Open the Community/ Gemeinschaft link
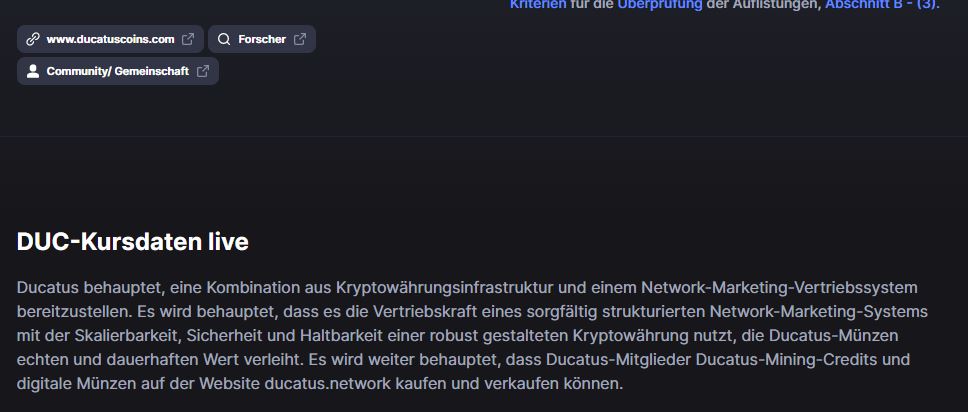Image resolution: width=968 pixels, height=412 pixels. (x=118, y=71)
